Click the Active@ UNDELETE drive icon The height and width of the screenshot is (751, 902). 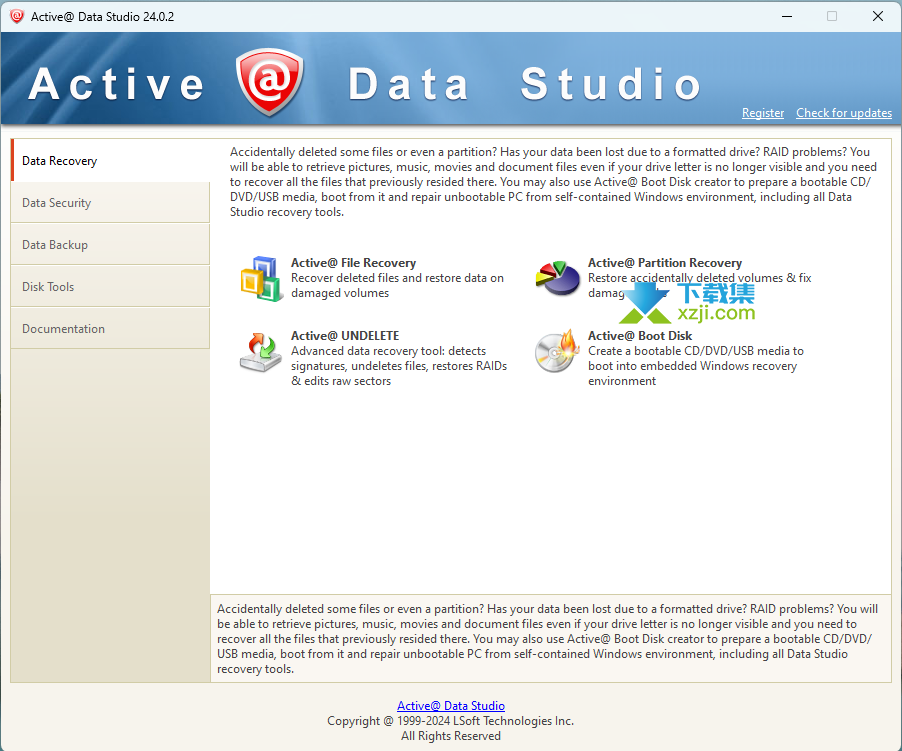(x=261, y=352)
